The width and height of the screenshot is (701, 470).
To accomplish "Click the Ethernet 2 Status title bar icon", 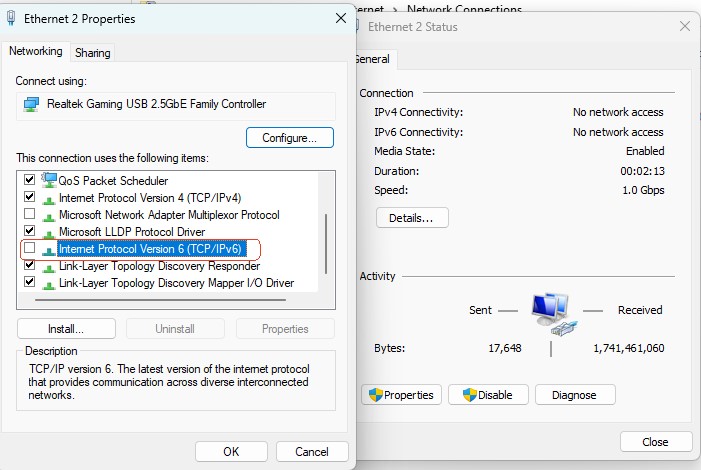I will click(x=357, y=27).
